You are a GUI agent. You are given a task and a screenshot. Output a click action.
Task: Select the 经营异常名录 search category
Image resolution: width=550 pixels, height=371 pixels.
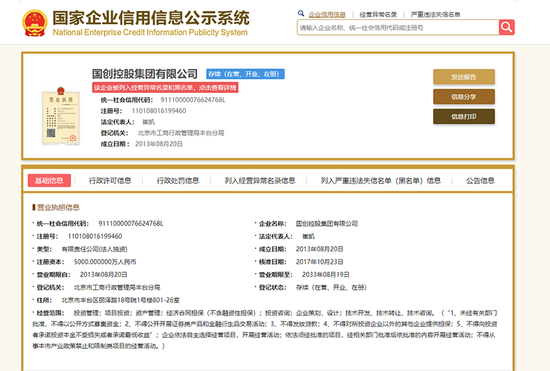378,14
